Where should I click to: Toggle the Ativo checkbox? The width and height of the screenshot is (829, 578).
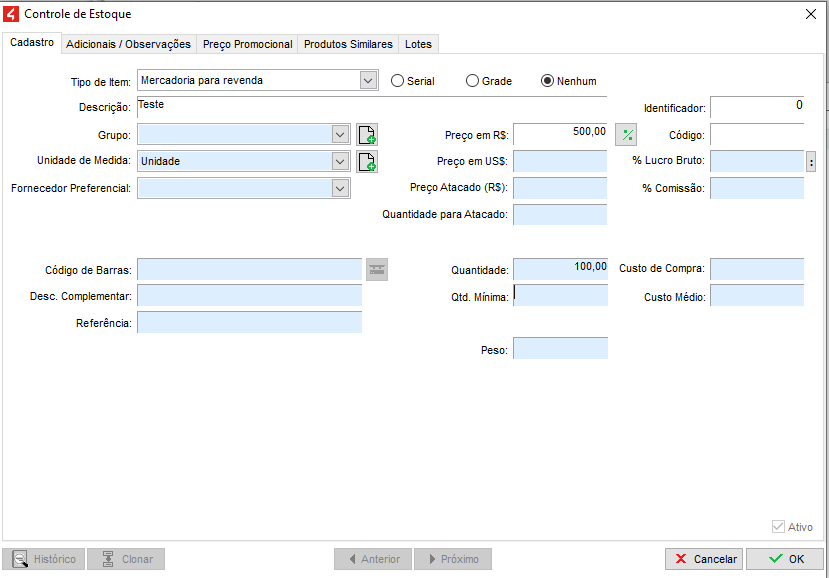(778, 527)
